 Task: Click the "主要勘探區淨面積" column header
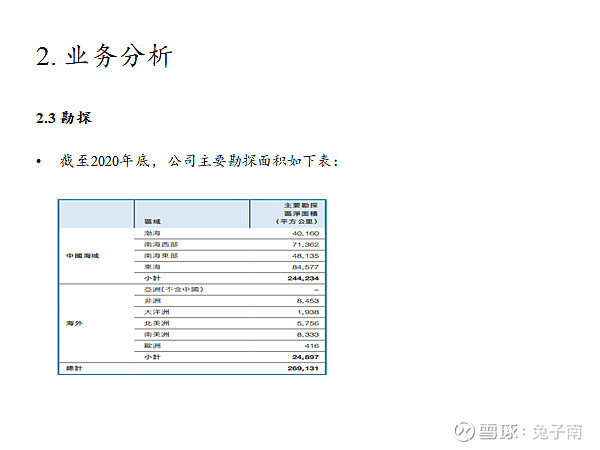pos(297,214)
